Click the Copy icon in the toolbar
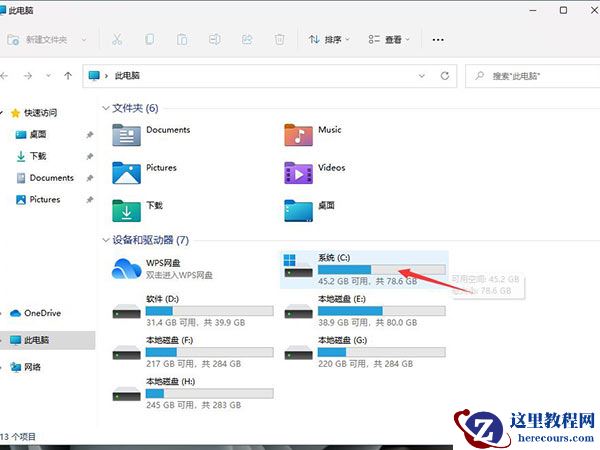Image resolution: width=600 pixels, height=450 pixels. tap(149, 39)
